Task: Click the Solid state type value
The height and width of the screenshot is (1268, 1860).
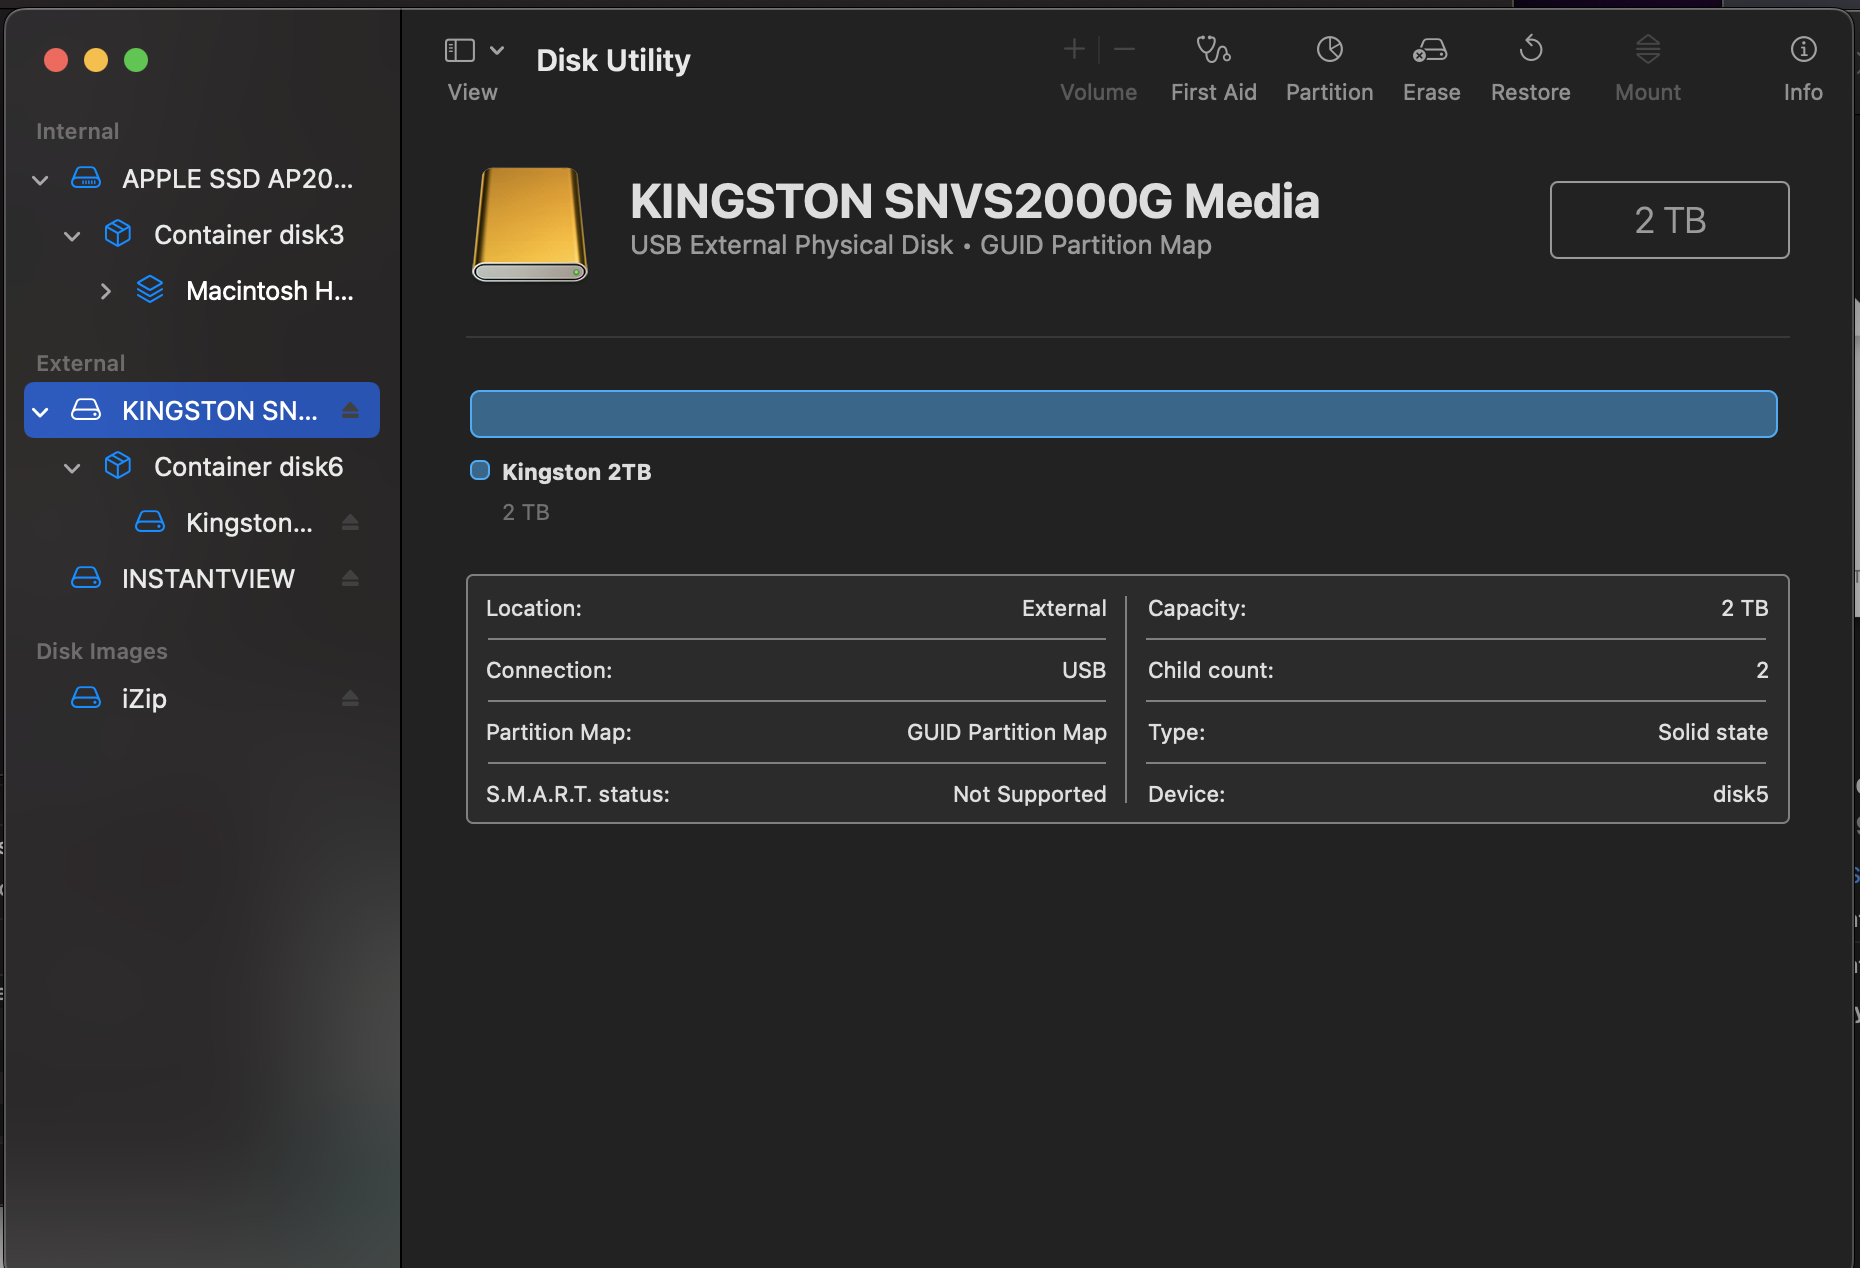Action: pyautogui.click(x=1712, y=732)
